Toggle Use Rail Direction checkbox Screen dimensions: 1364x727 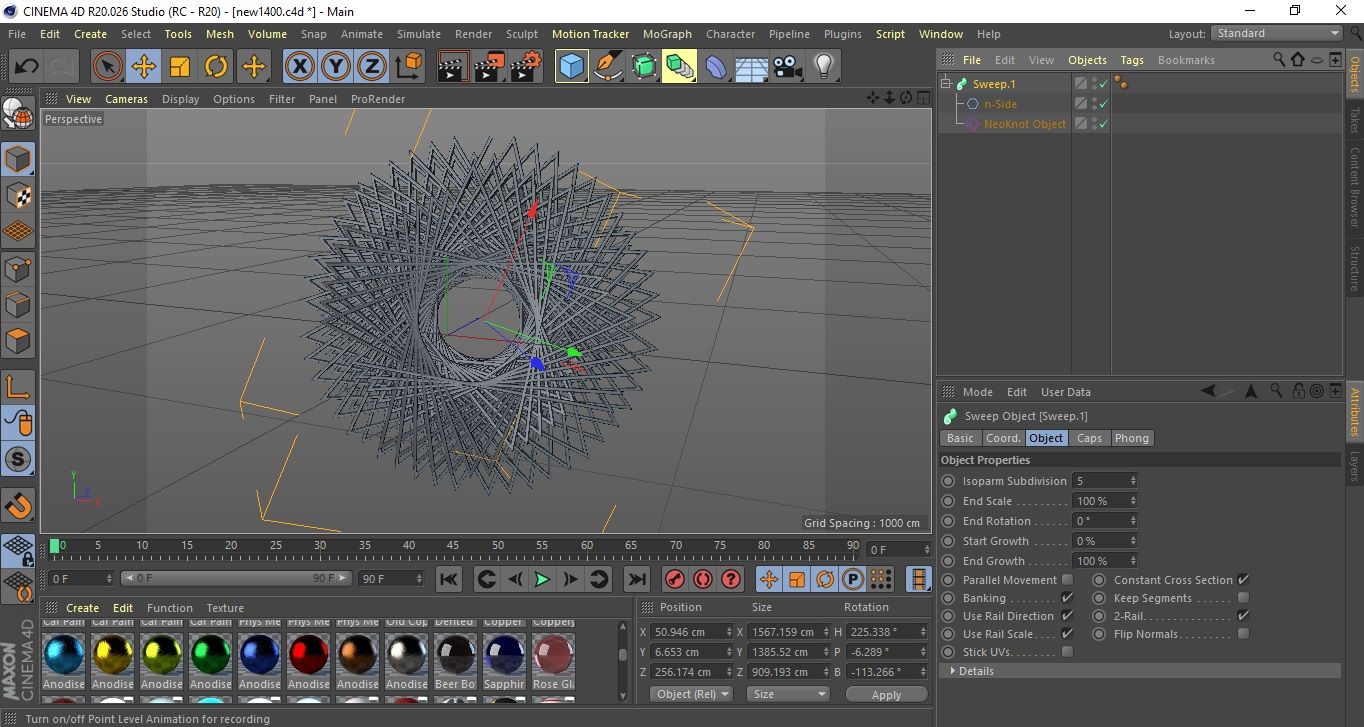click(1067, 616)
